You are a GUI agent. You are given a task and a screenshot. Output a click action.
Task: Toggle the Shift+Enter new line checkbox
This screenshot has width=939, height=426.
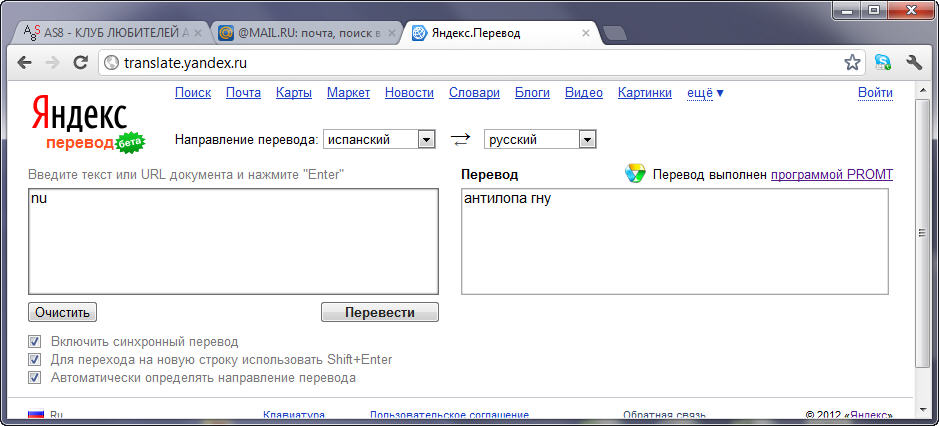35,359
